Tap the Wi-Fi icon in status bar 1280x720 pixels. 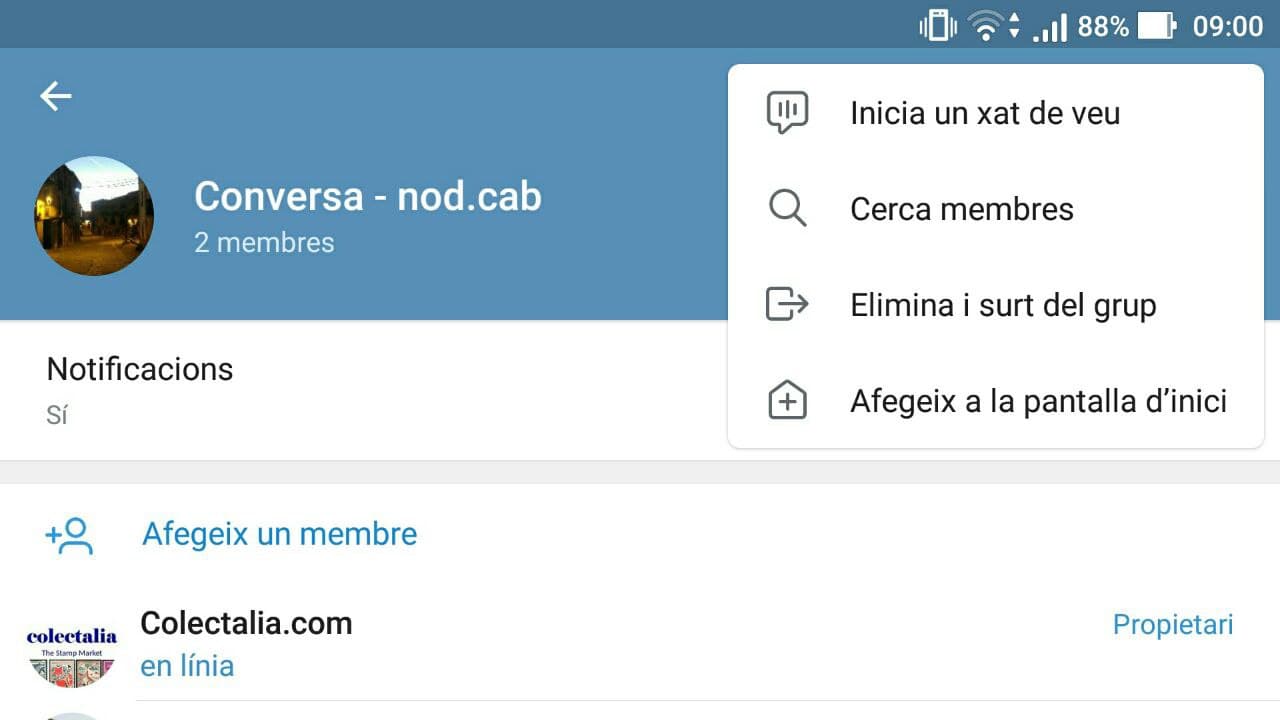[x=986, y=26]
